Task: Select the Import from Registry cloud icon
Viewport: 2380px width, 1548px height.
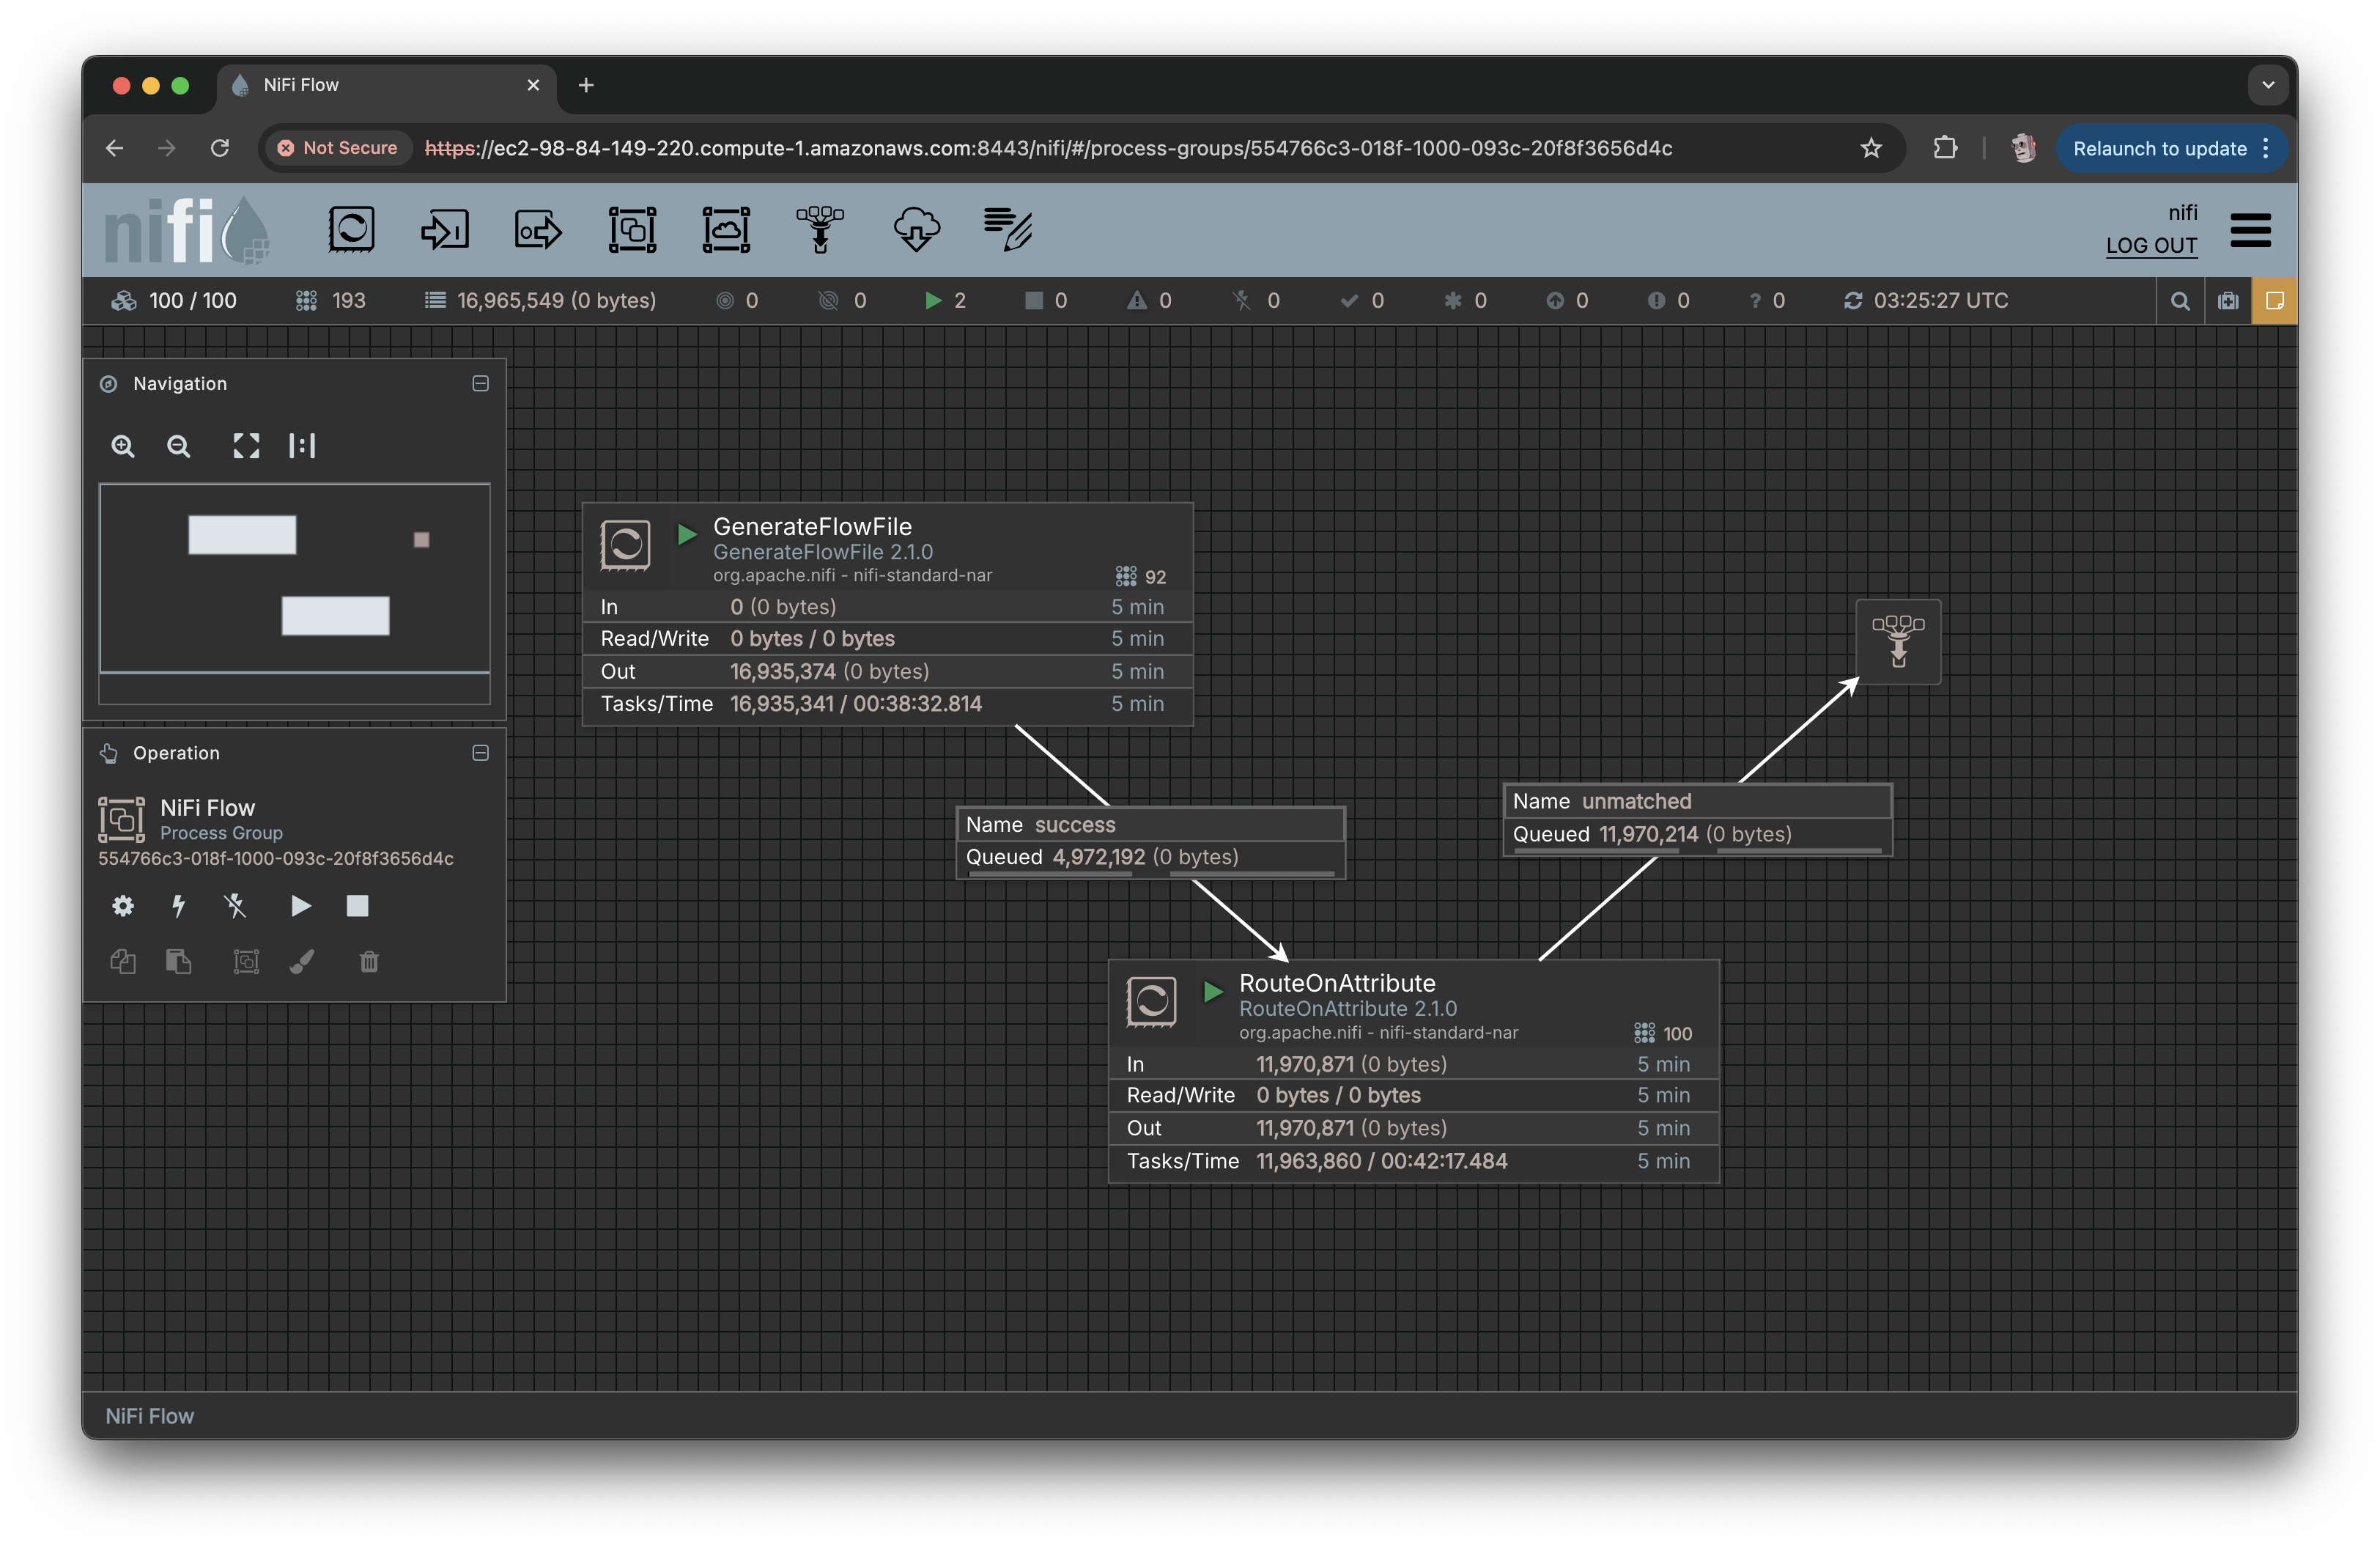Action: 915,229
